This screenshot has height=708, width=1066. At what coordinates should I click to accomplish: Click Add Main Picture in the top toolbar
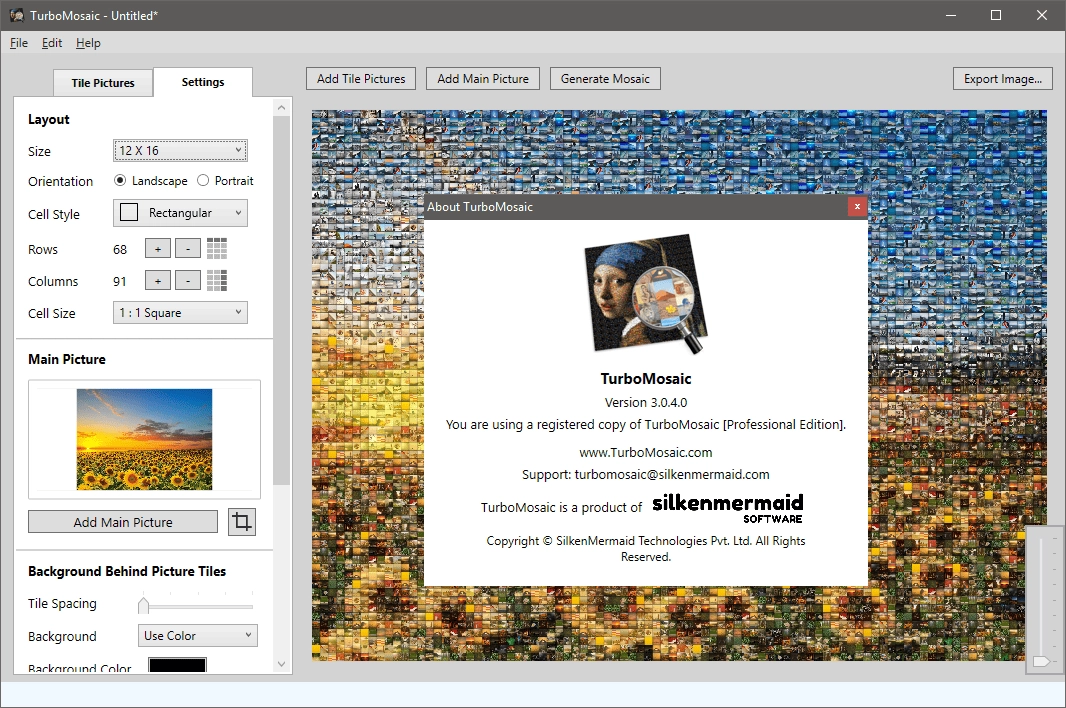point(483,79)
